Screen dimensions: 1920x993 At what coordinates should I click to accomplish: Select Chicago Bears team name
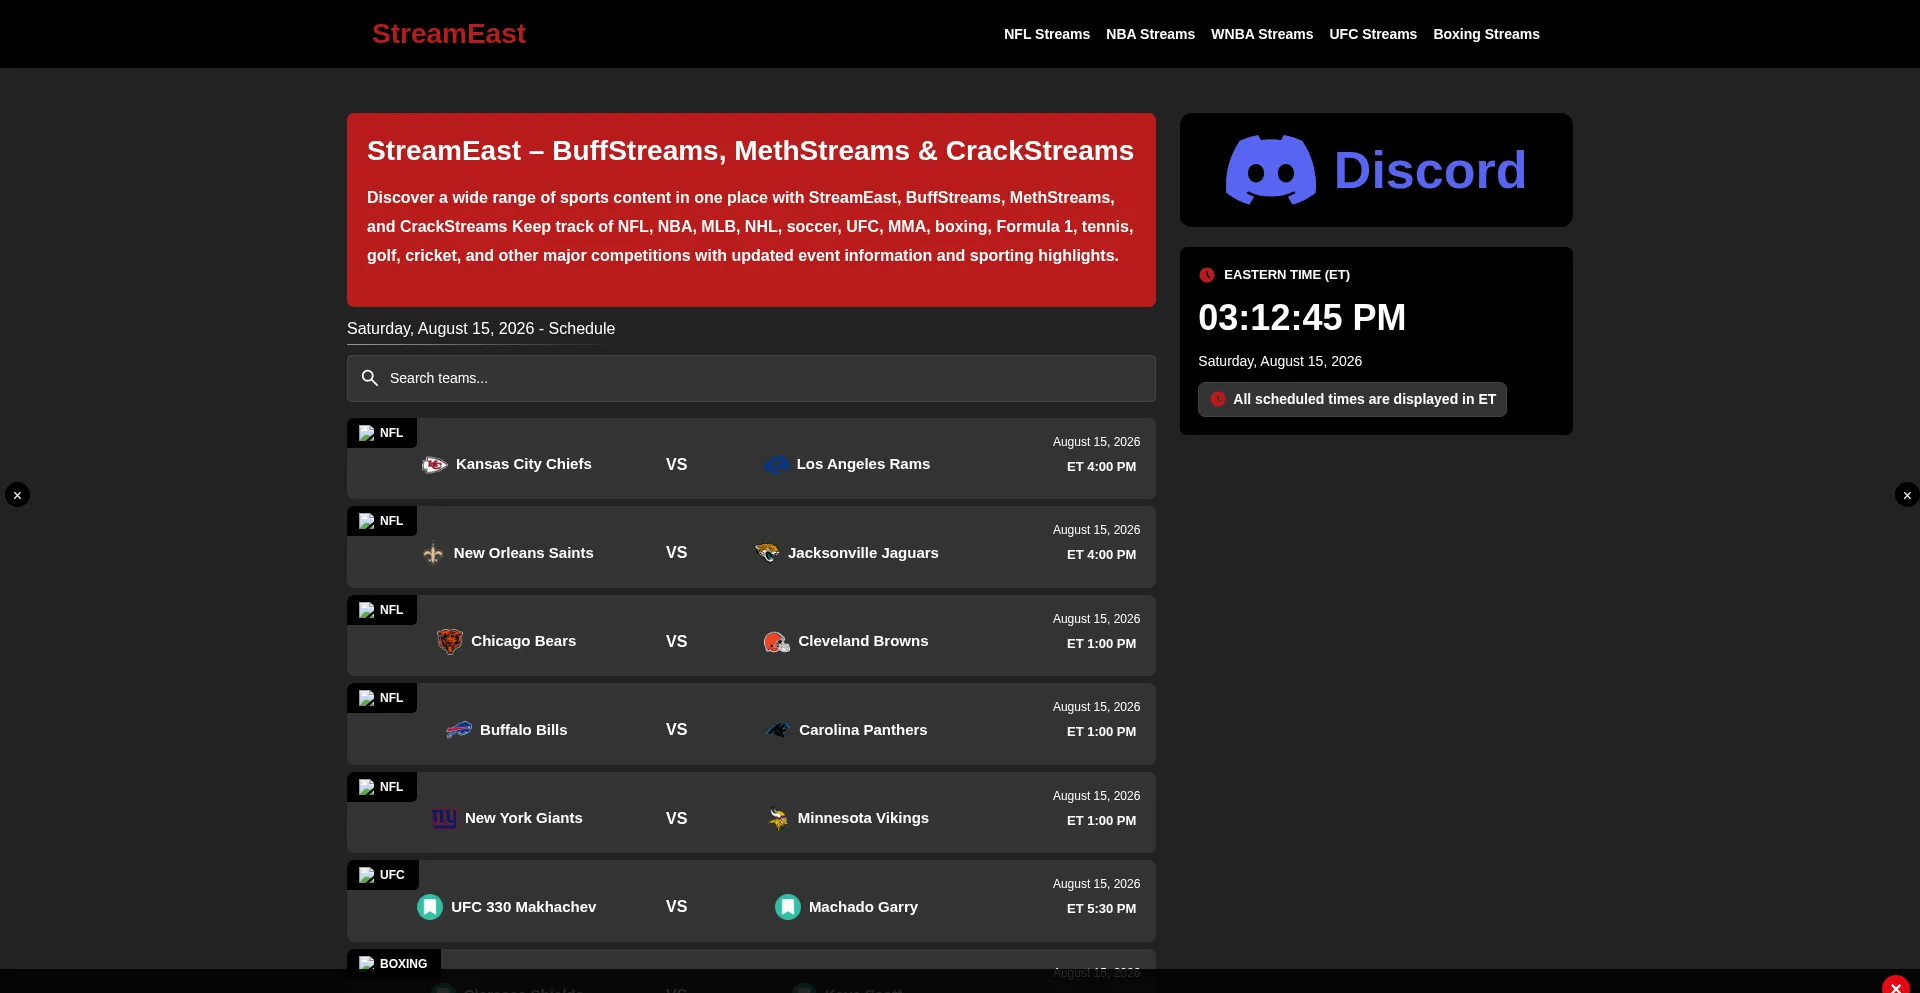click(523, 641)
